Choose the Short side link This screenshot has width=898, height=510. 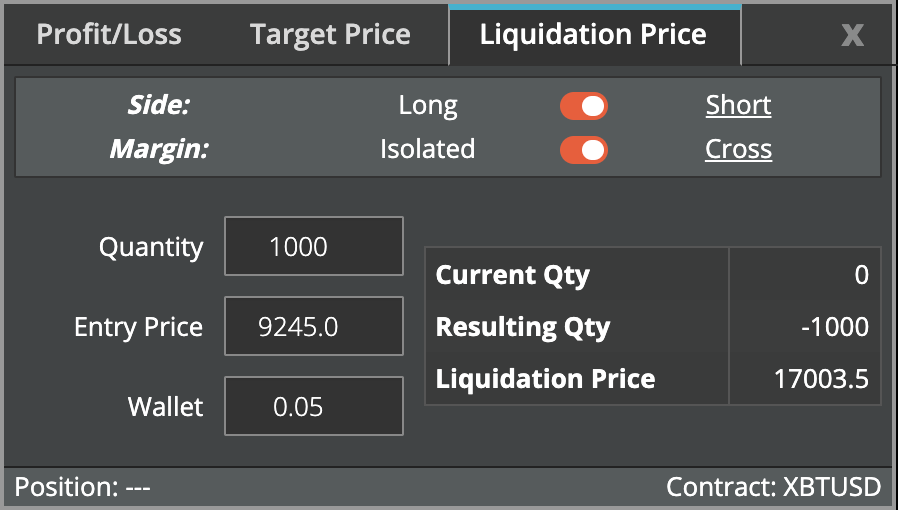coord(738,106)
